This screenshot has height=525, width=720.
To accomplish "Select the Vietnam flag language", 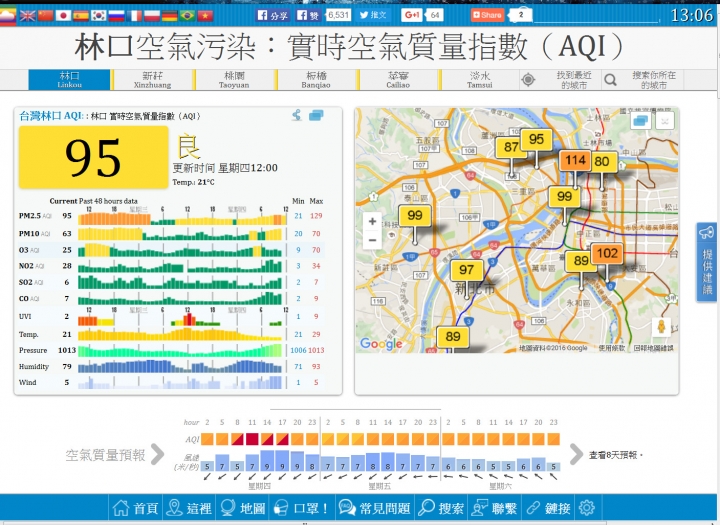I will pyautogui.click(x=205, y=16).
